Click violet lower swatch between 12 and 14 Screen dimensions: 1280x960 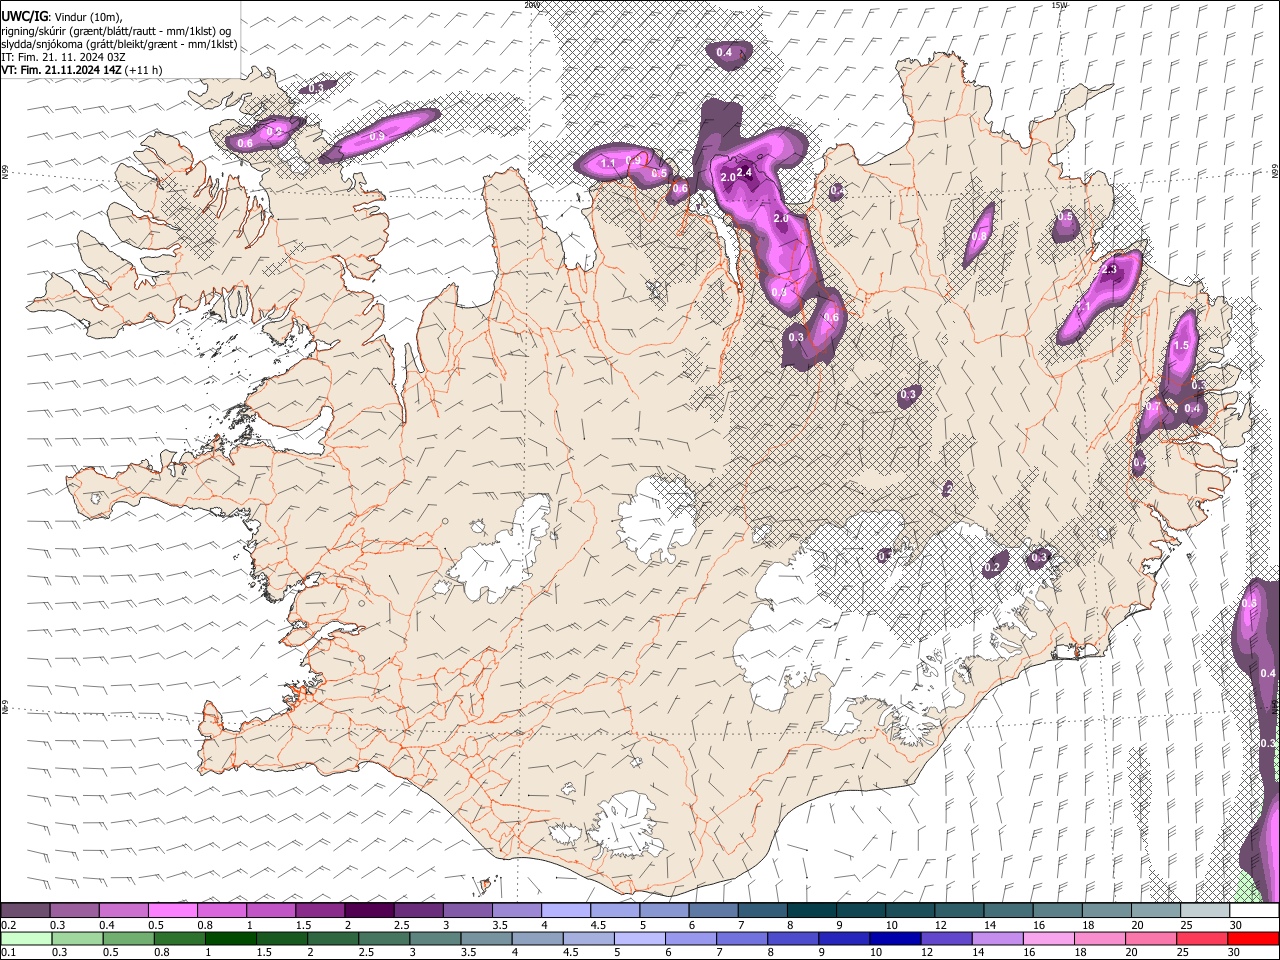point(945,939)
